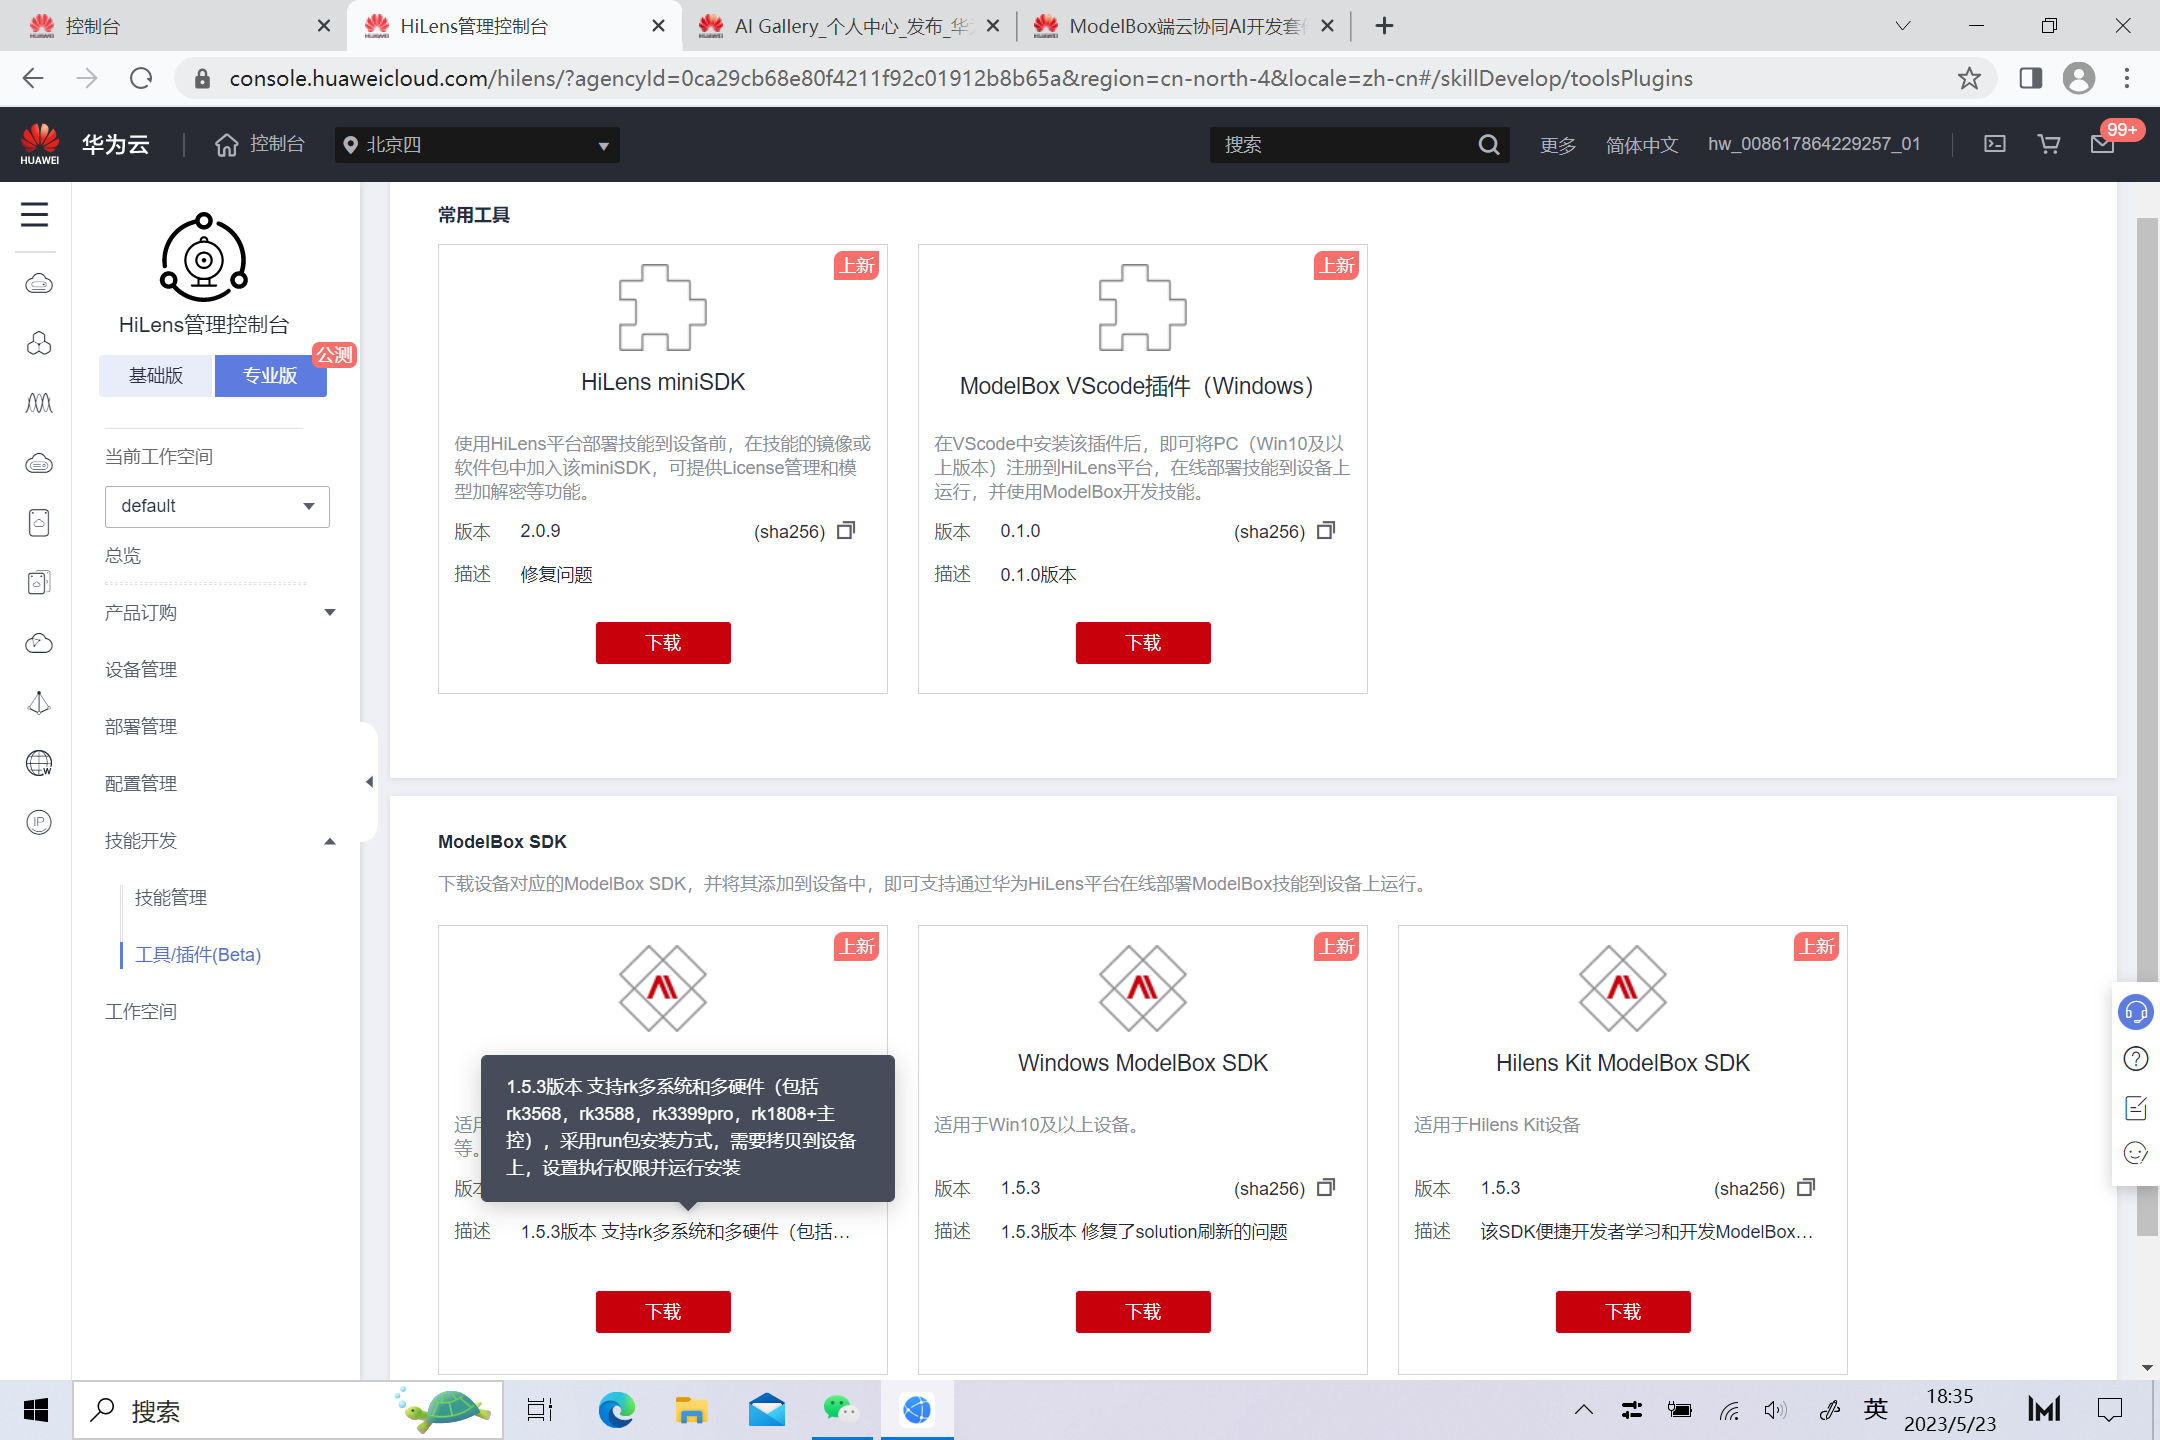2160x1440 pixels.
Task: Copy the HiLens miniSDK sha256 hash
Action: click(x=846, y=530)
